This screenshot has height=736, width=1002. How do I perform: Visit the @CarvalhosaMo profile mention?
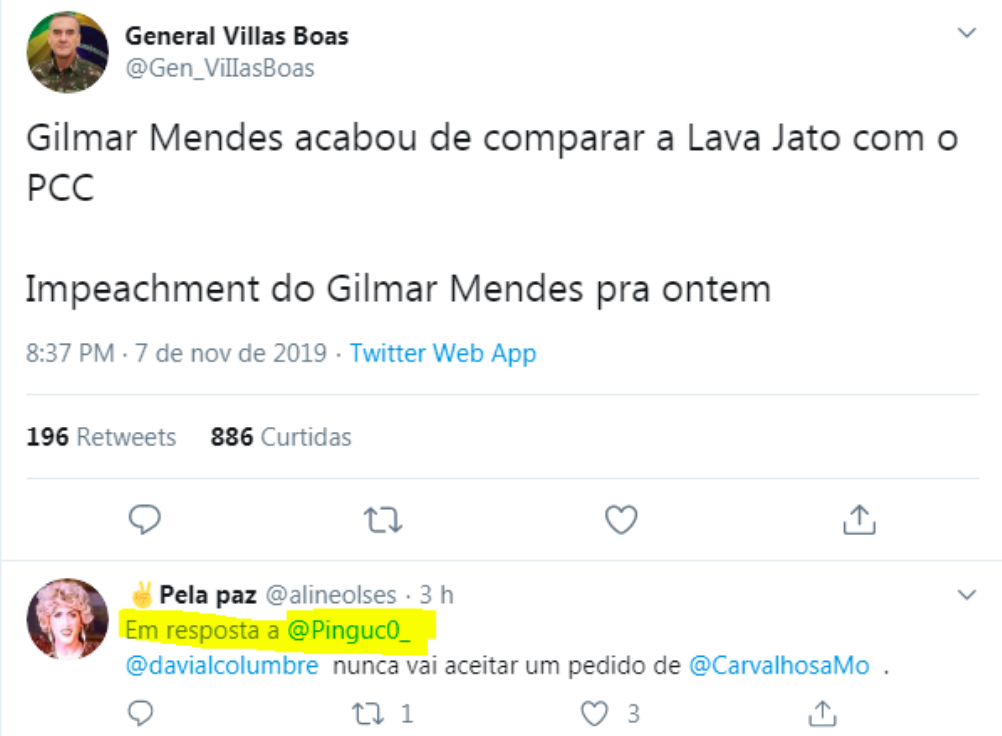[780, 666]
